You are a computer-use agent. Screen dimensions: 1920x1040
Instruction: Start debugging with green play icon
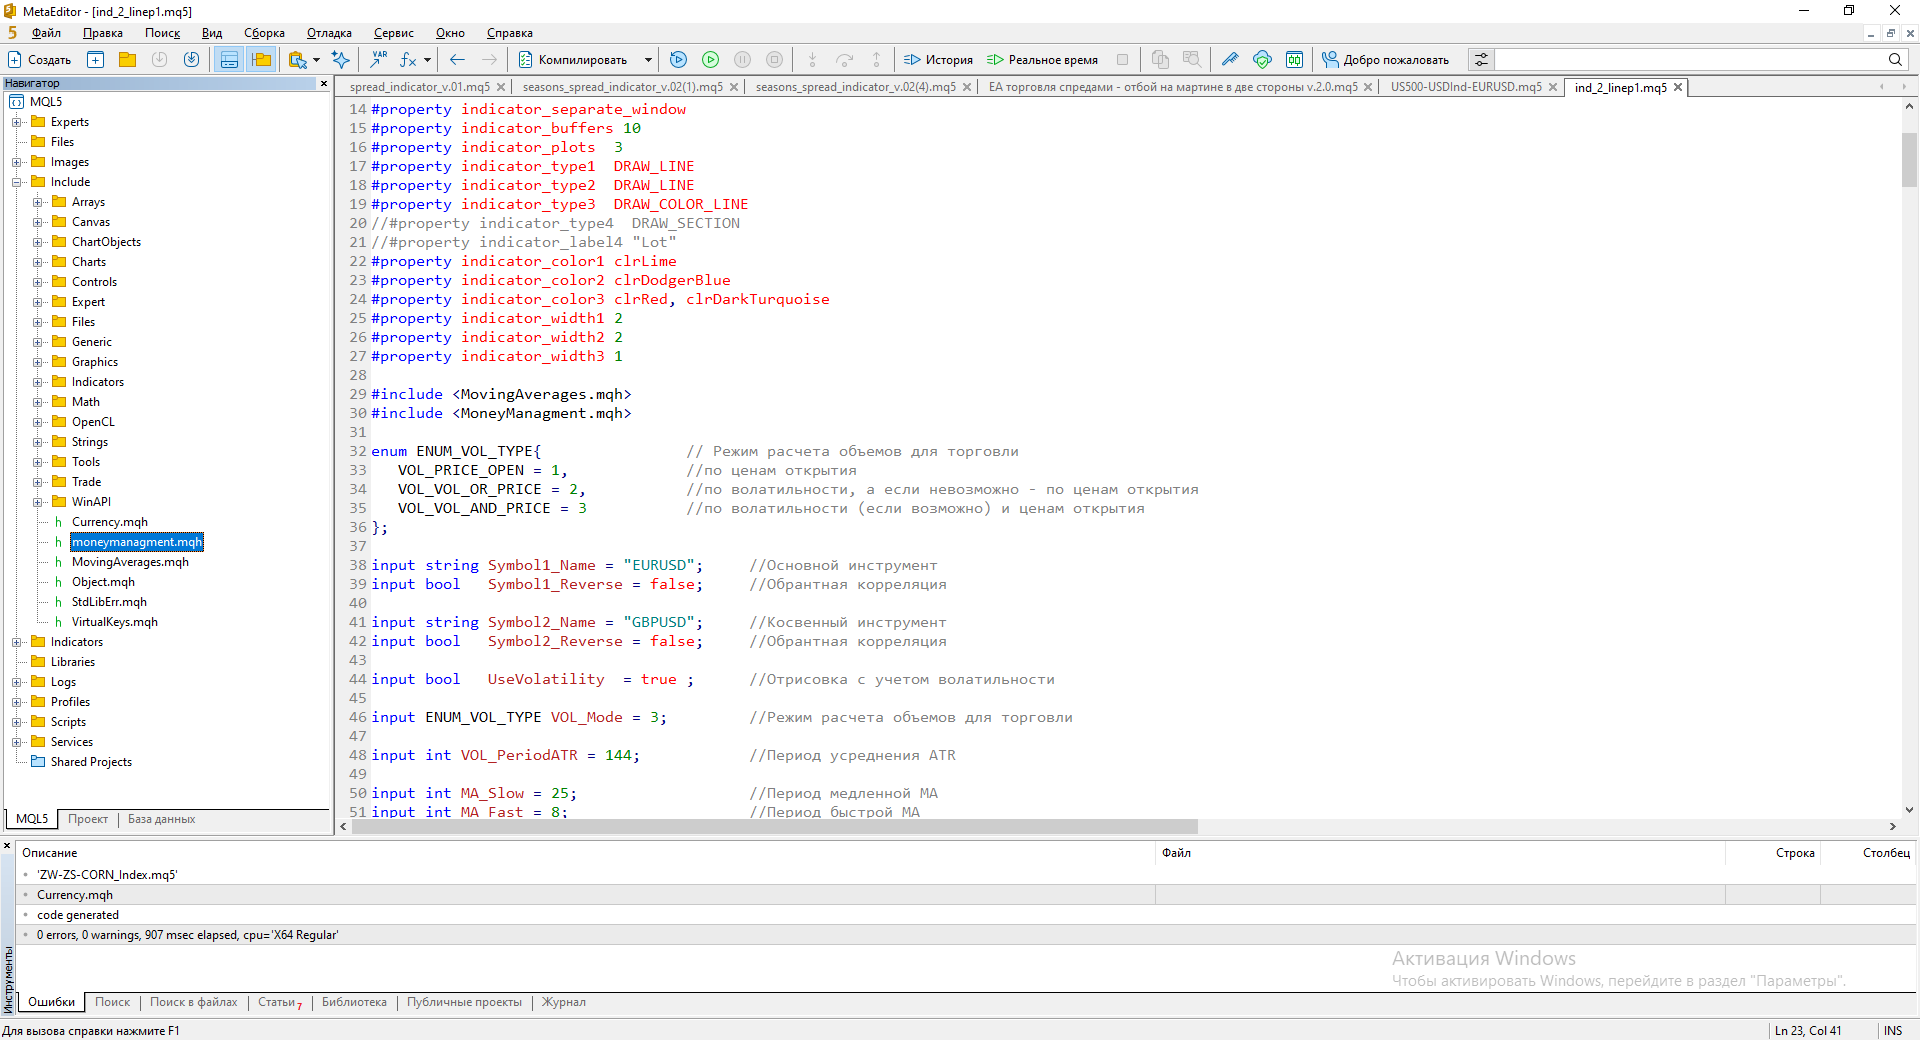[x=710, y=60]
